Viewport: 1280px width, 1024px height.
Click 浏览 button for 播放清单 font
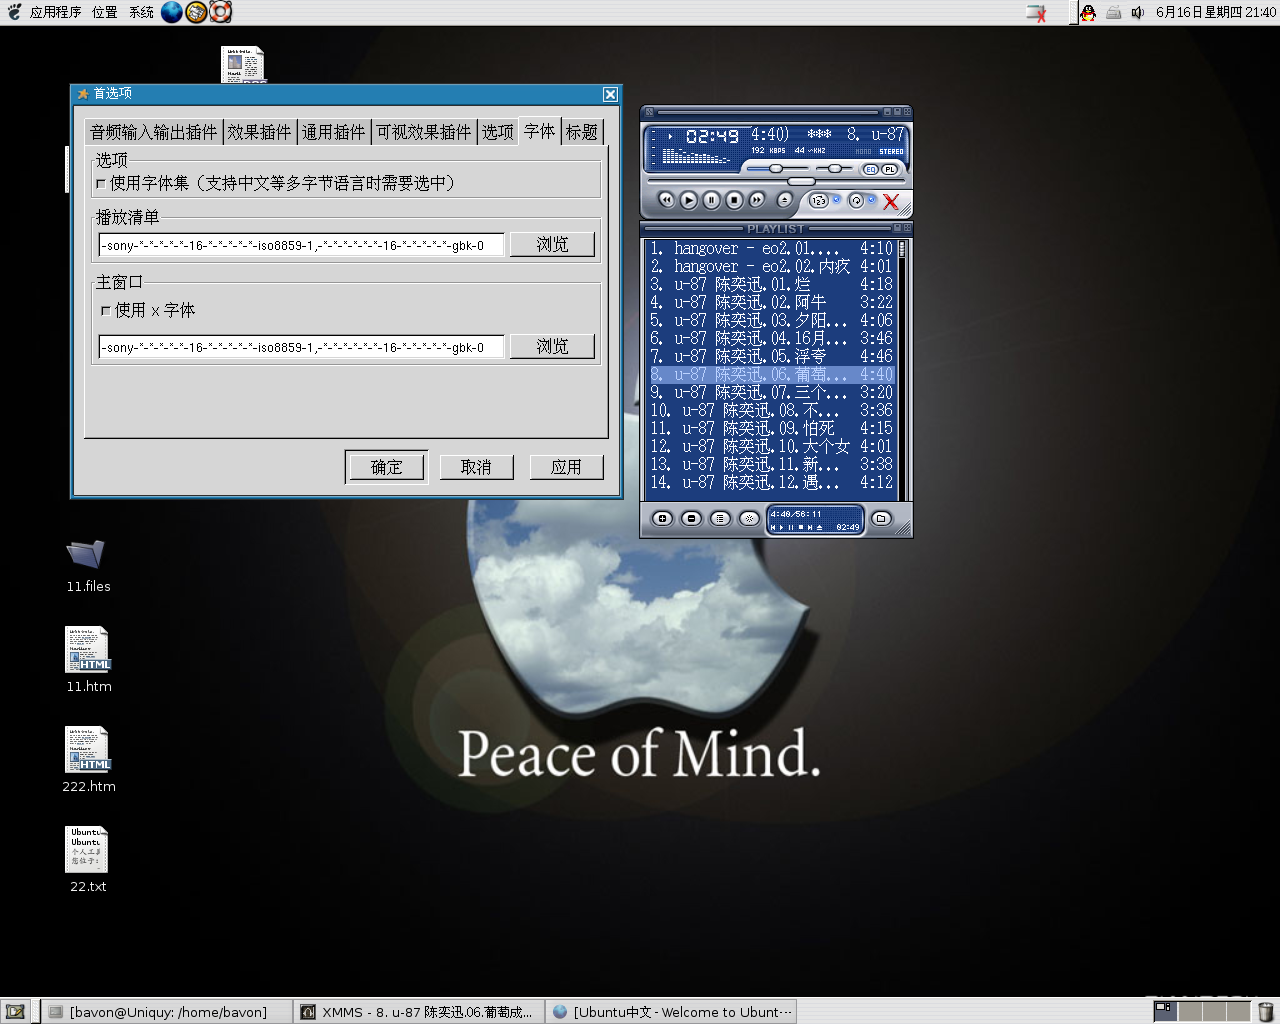pyautogui.click(x=552, y=244)
